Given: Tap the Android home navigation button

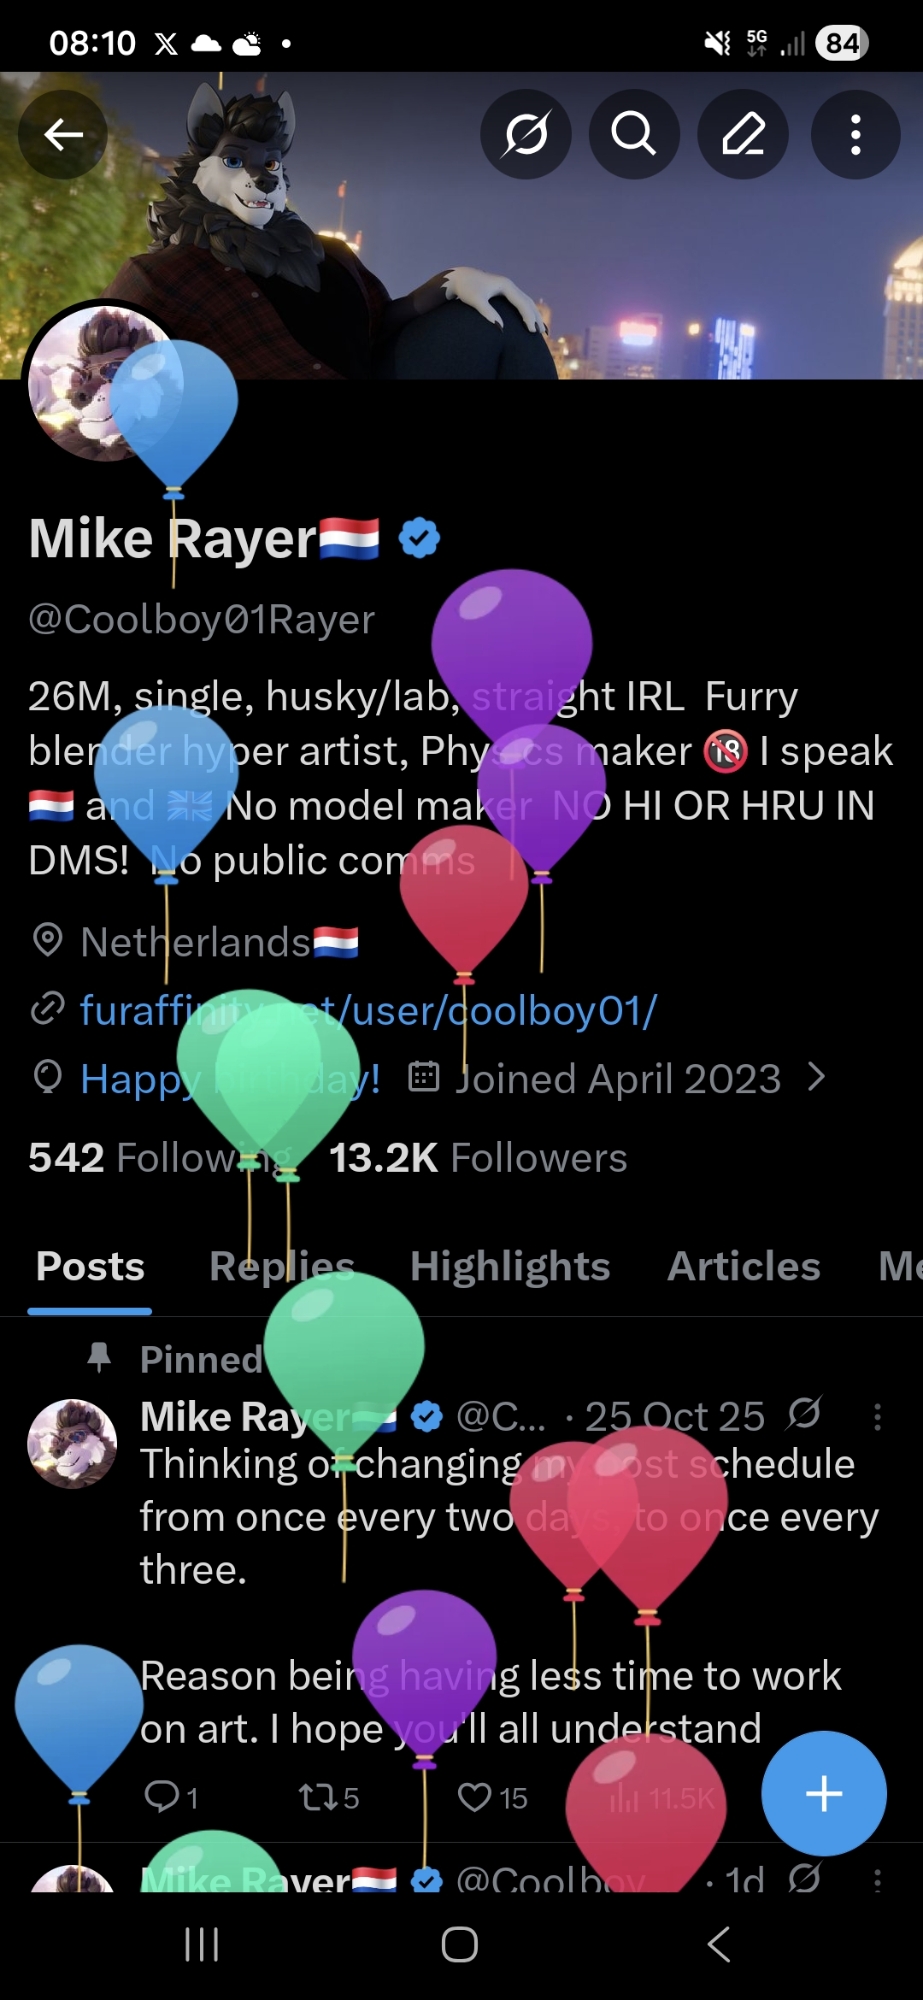Looking at the screenshot, I should tap(460, 1944).
